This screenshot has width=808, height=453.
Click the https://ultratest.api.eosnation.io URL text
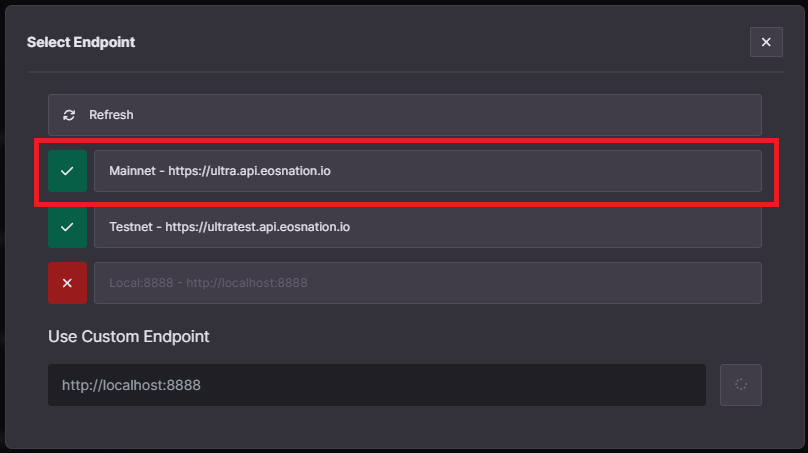[x=258, y=227]
